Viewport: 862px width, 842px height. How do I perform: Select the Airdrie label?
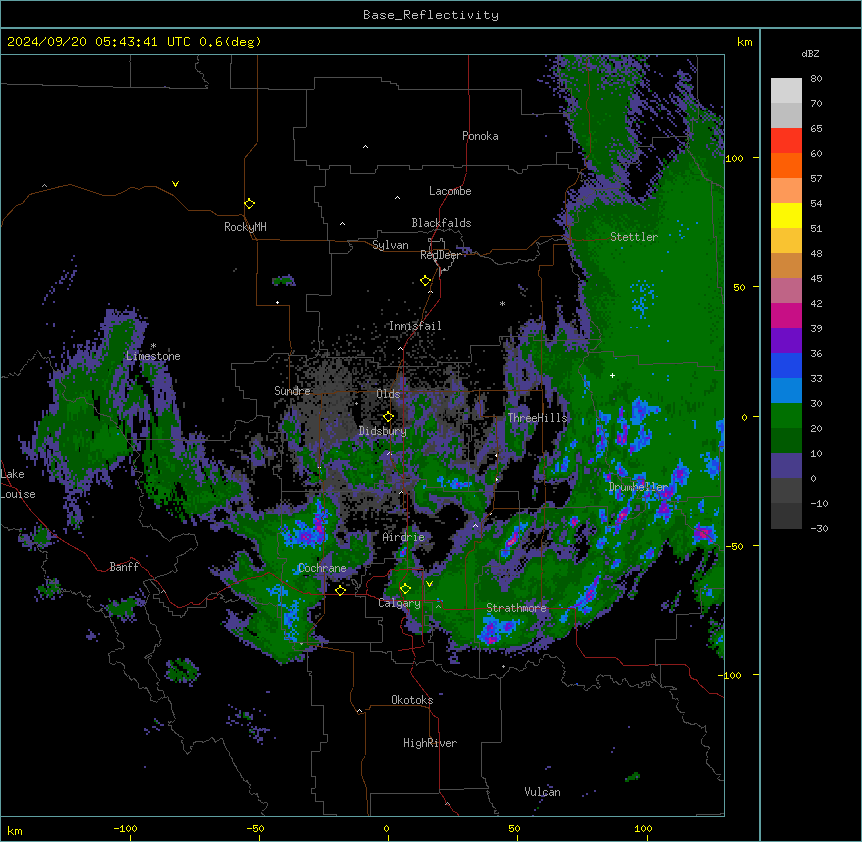tap(404, 537)
